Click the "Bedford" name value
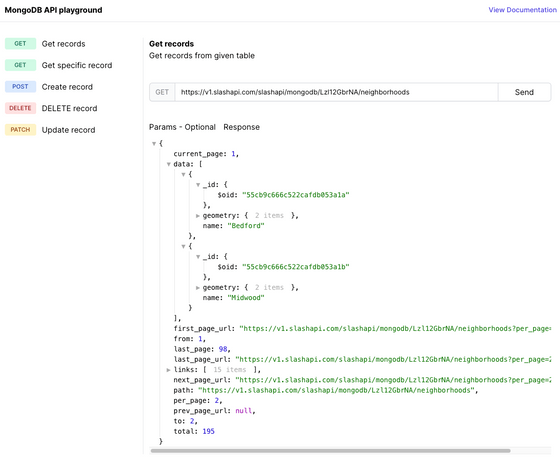560x464 pixels. tap(246, 226)
